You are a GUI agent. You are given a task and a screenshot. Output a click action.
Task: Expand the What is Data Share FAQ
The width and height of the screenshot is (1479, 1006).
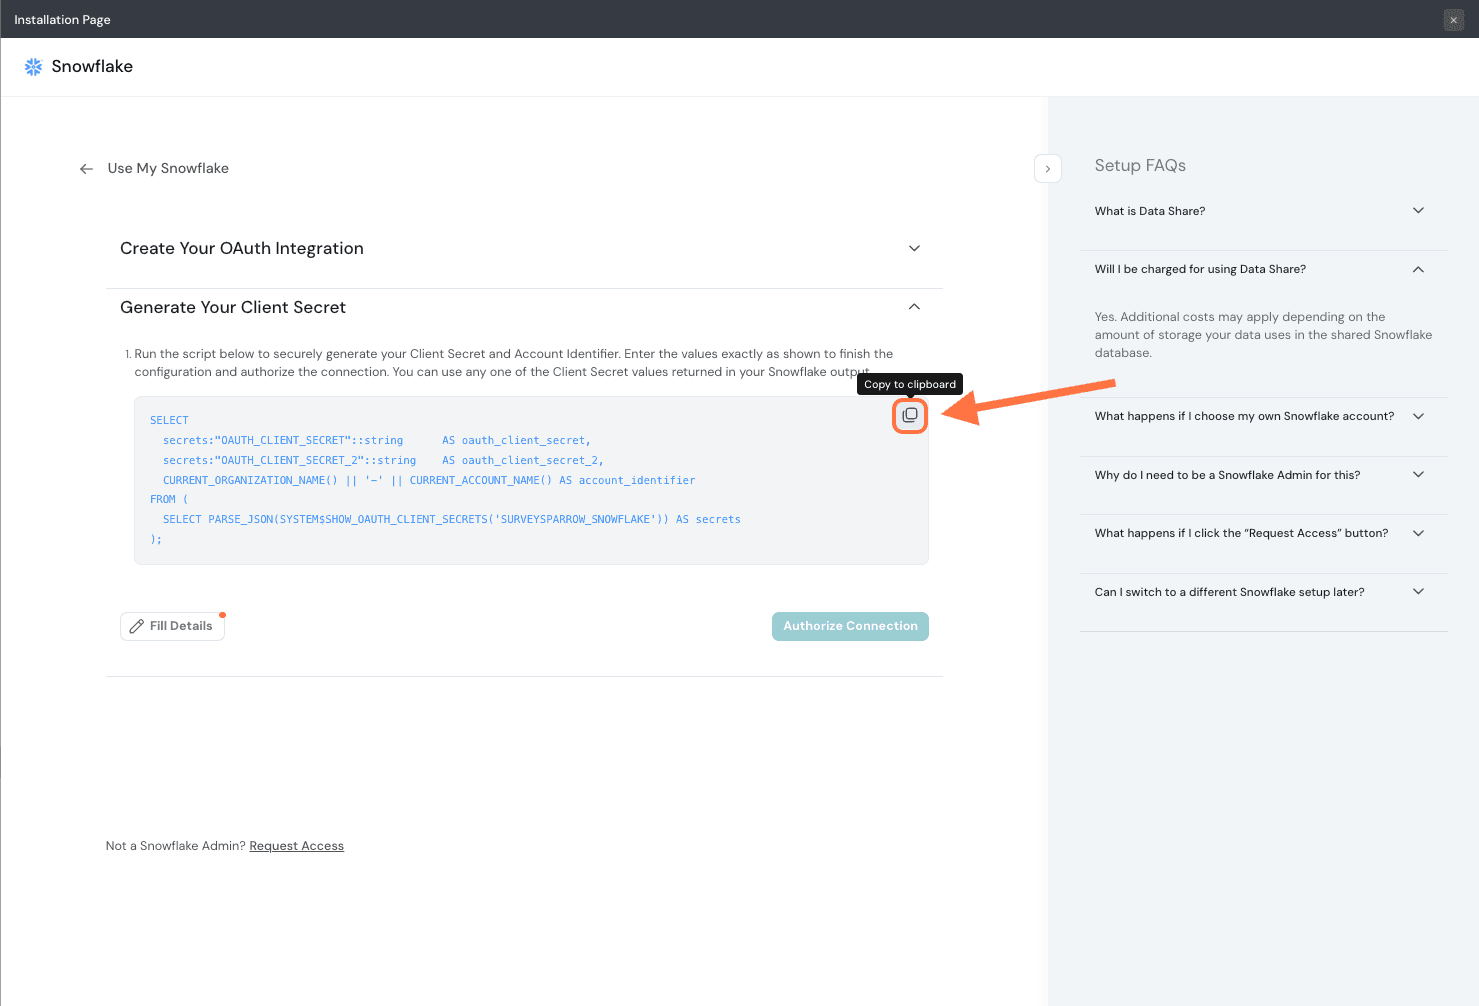point(1417,211)
